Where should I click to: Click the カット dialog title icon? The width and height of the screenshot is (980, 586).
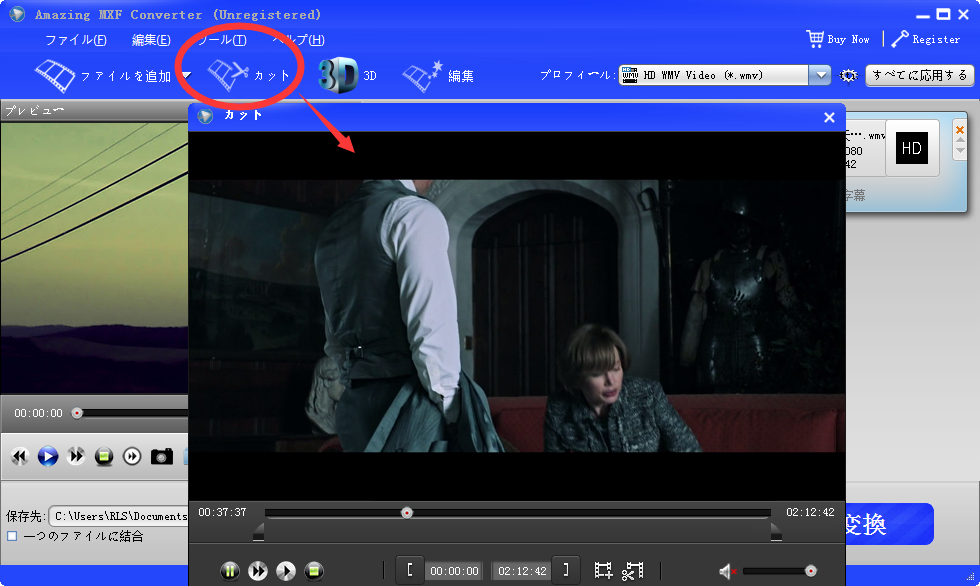[205, 116]
